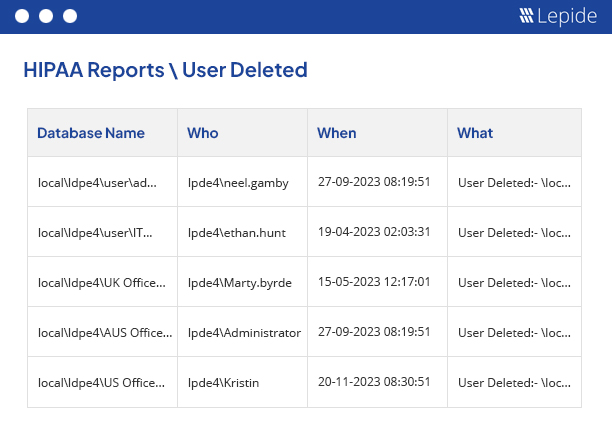Click the third window control dot
This screenshot has height=430, width=612.
pos(70,16)
